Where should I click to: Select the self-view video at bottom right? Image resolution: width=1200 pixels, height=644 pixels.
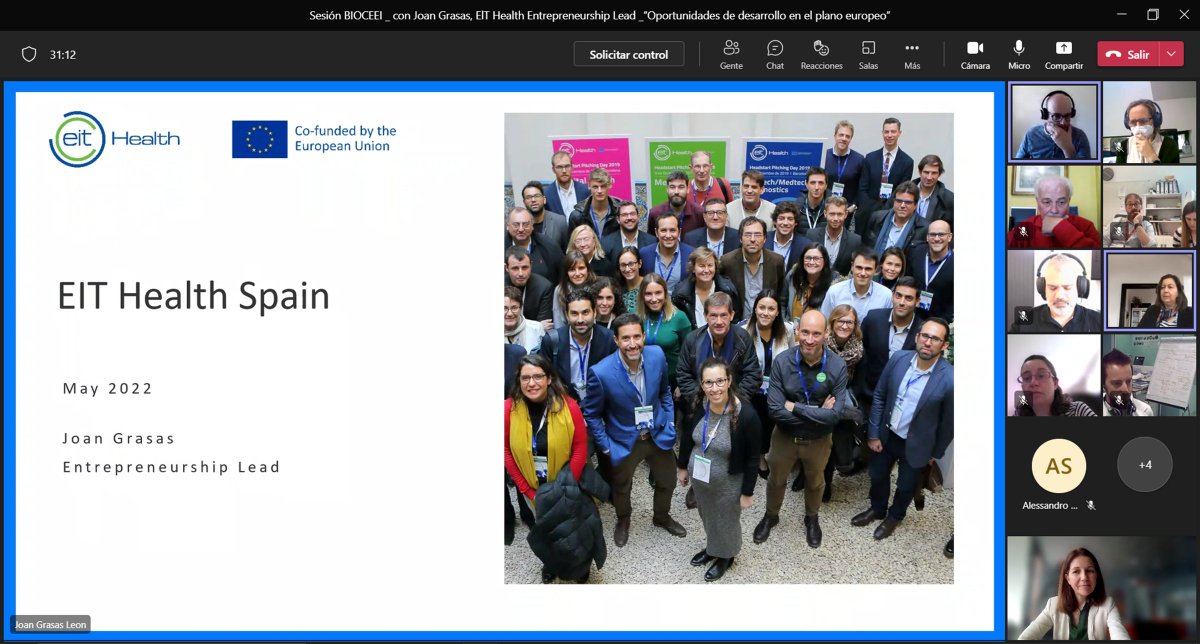click(1101, 589)
